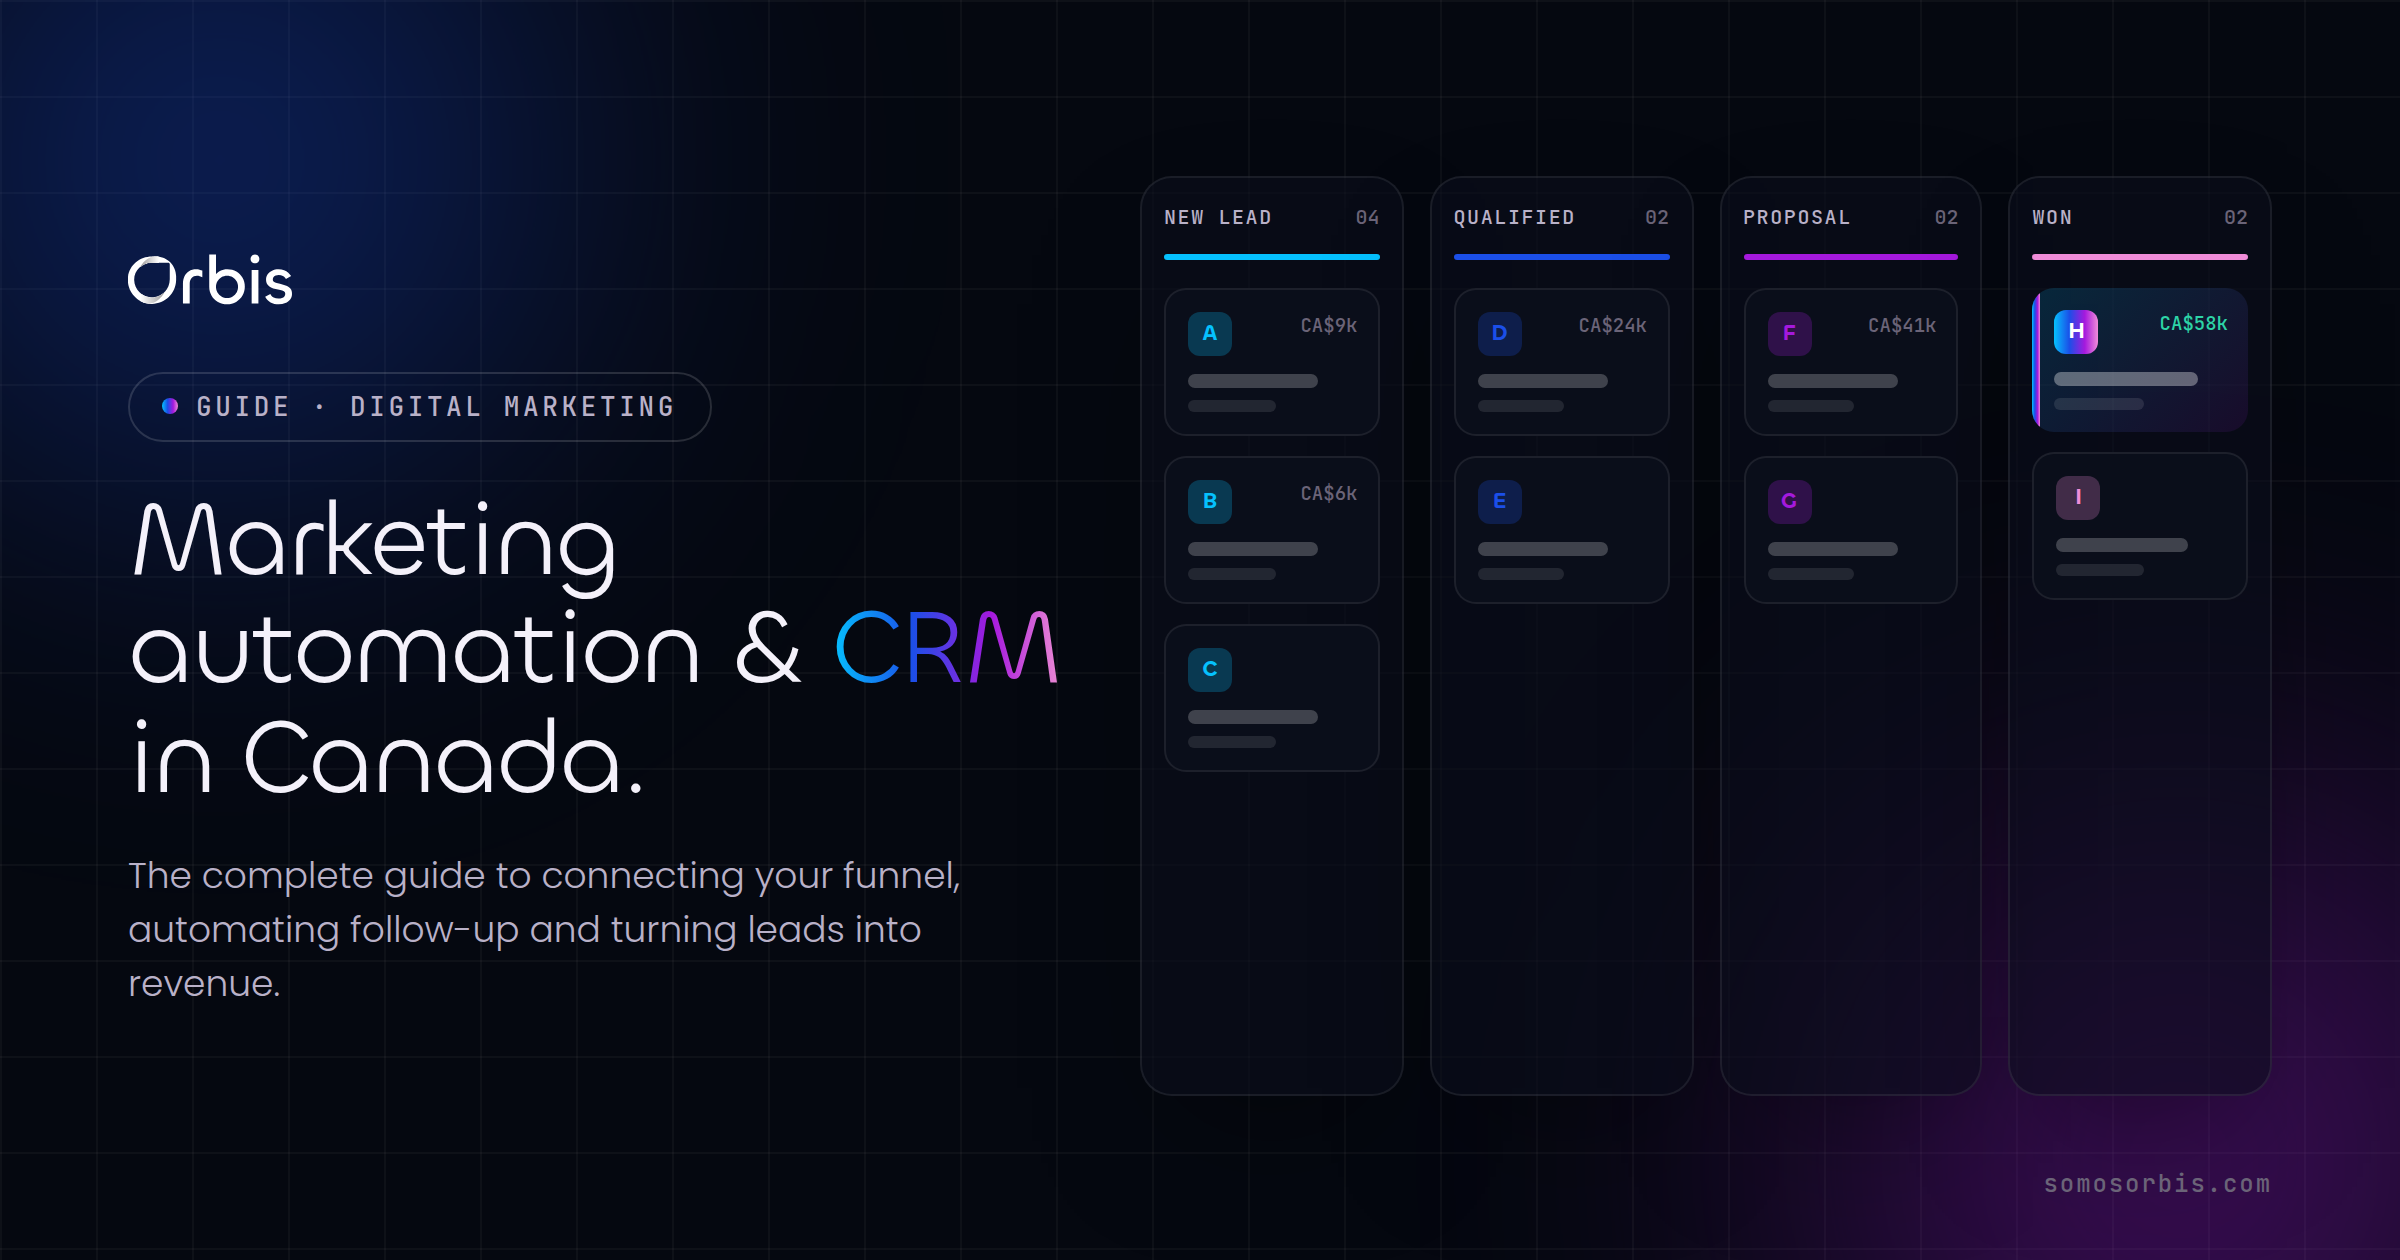The image size is (2400, 1260).
Task: Select avatar H in the Won column
Action: pyautogui.click(x=2076, y=332)
